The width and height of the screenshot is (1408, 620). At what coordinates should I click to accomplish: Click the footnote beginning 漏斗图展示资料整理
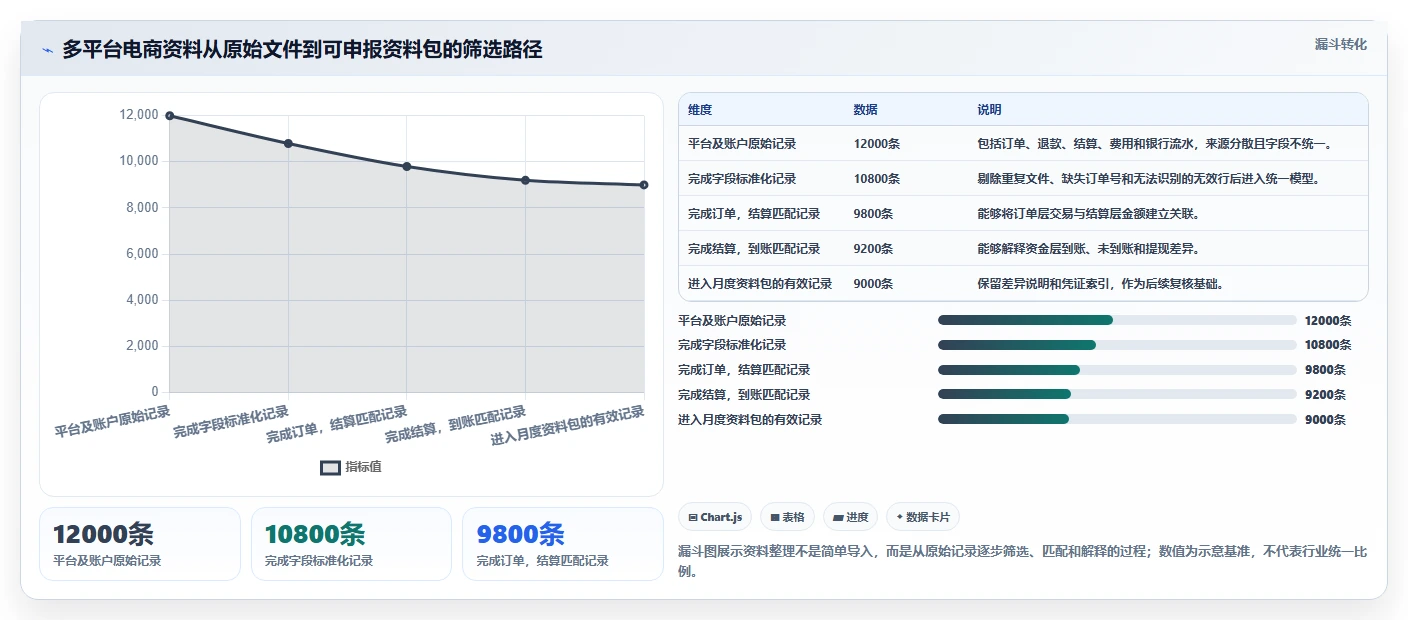1023,562
